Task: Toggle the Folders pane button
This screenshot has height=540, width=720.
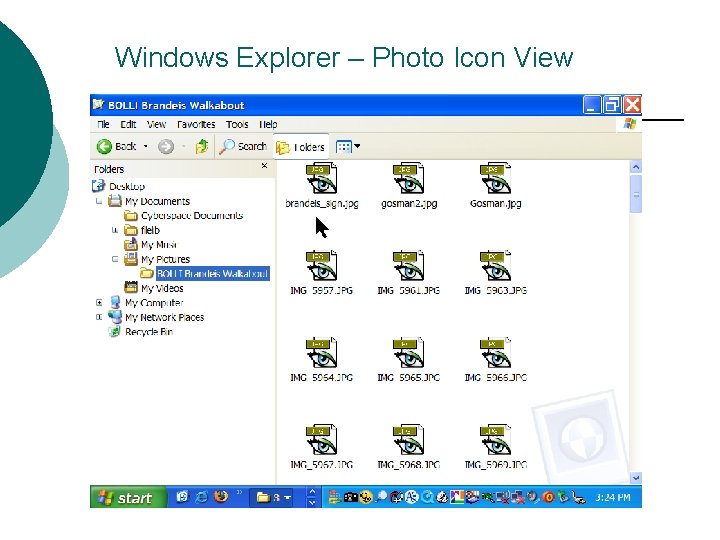Action: coord(301,147)
